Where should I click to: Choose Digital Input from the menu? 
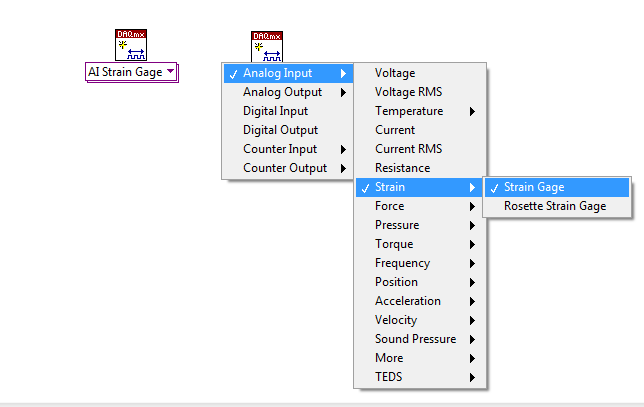(276, 111)
